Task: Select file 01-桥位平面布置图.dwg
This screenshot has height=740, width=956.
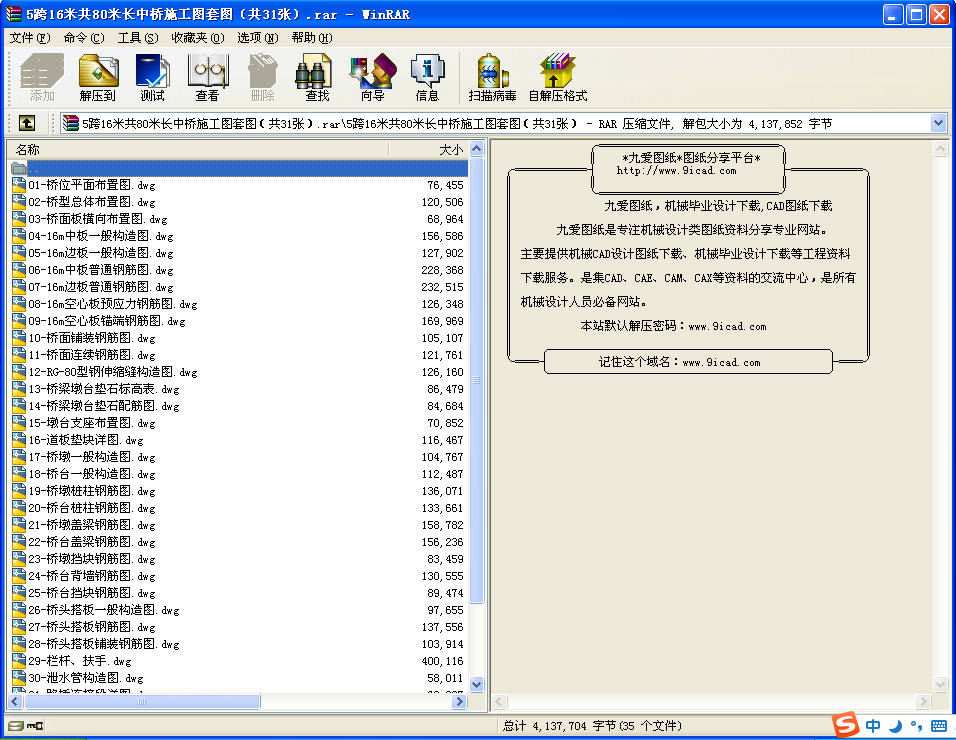Action: [x=92, y=185]
